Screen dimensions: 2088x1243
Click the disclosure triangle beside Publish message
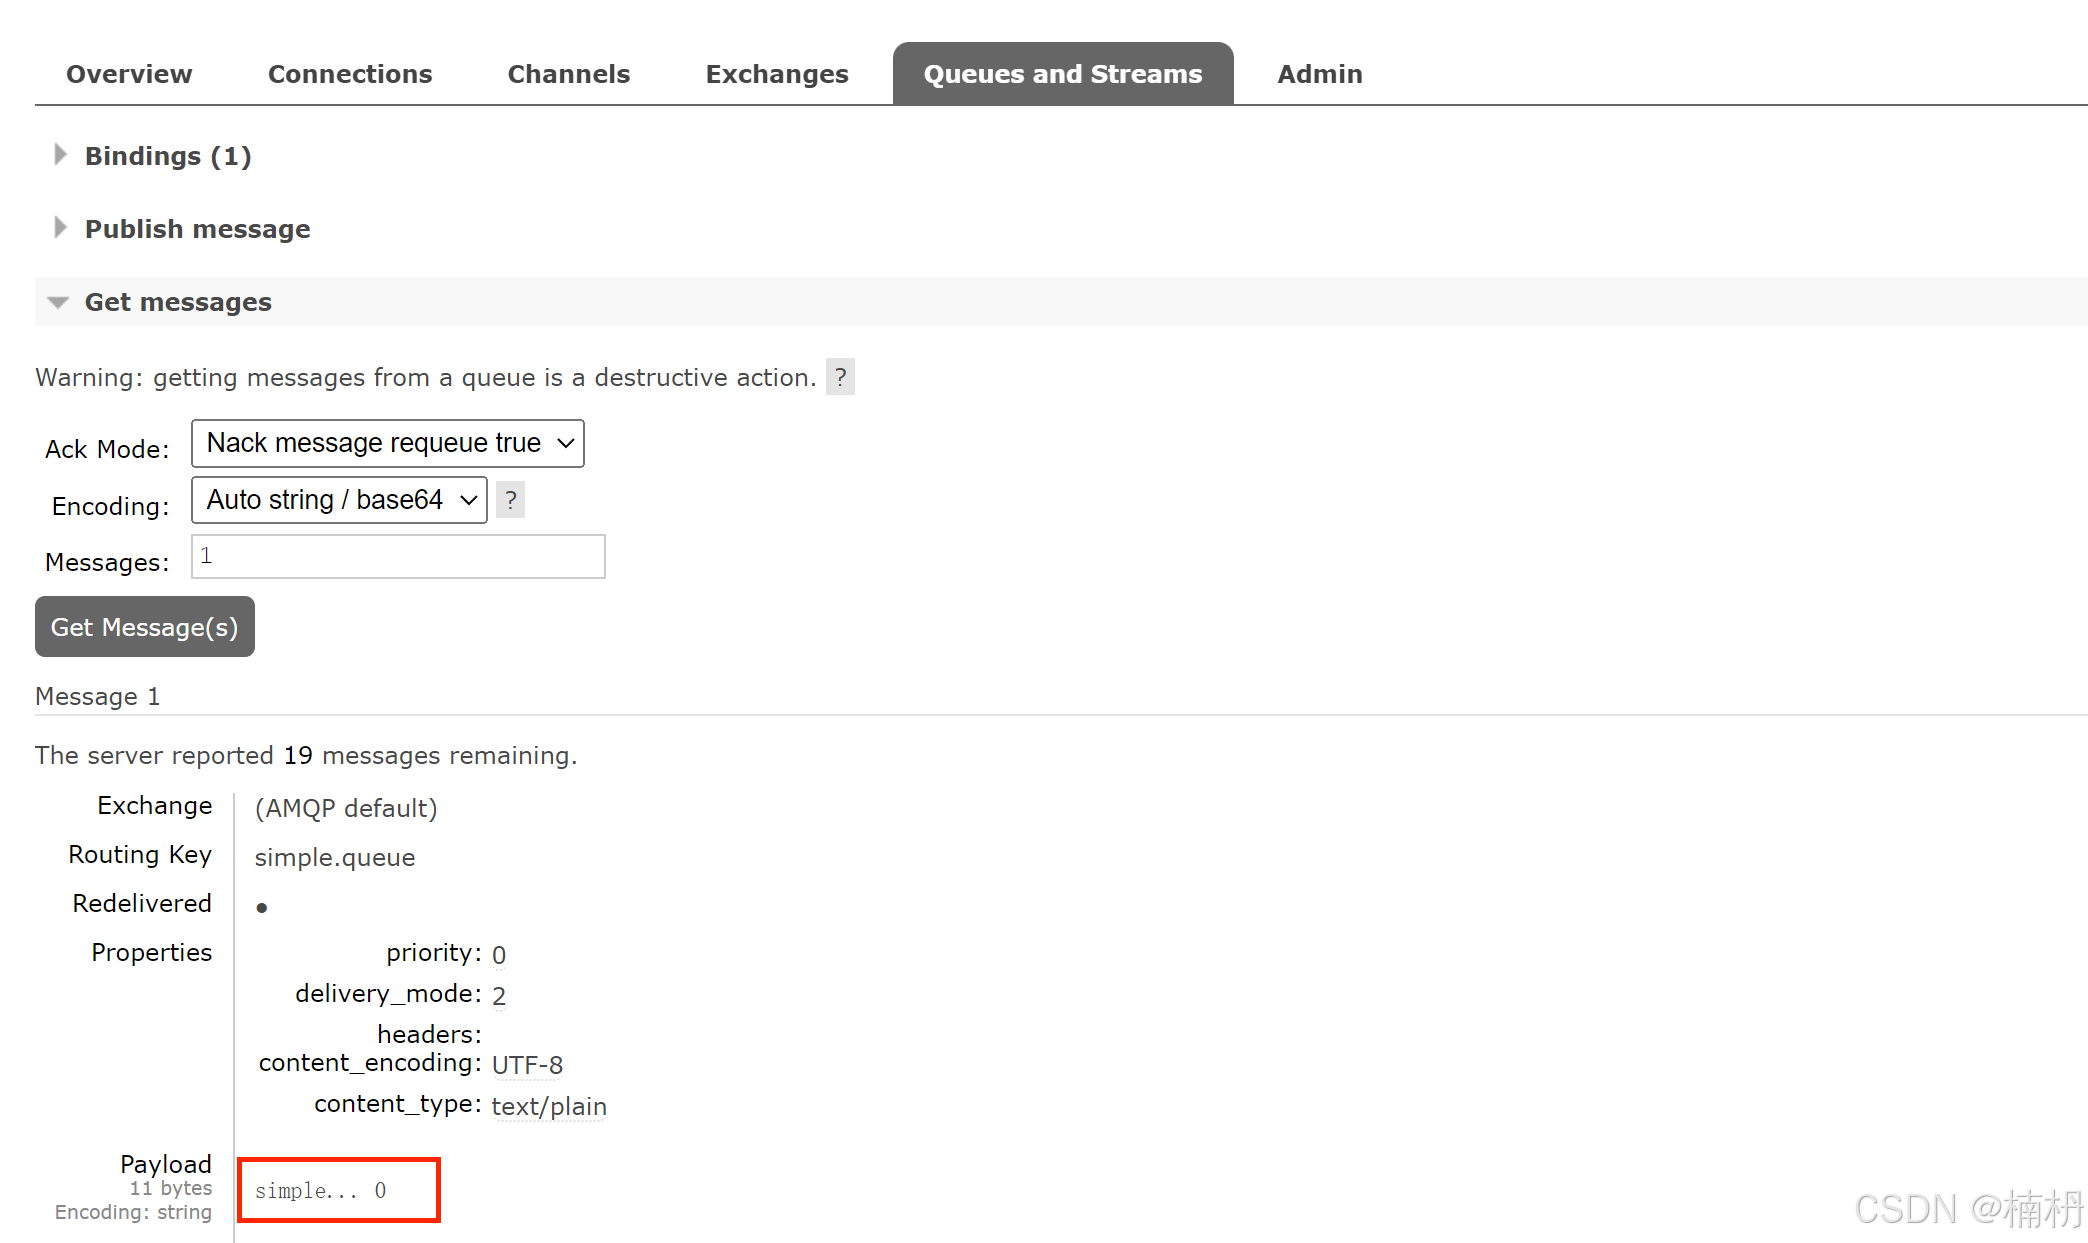click(x=60, y=227)
